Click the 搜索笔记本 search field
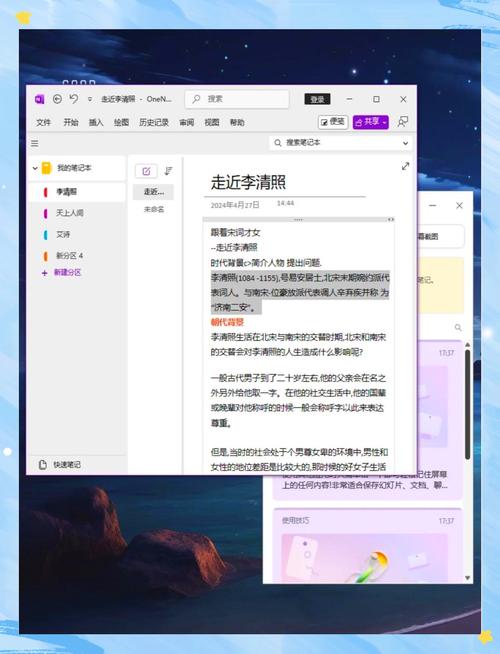 341,143
